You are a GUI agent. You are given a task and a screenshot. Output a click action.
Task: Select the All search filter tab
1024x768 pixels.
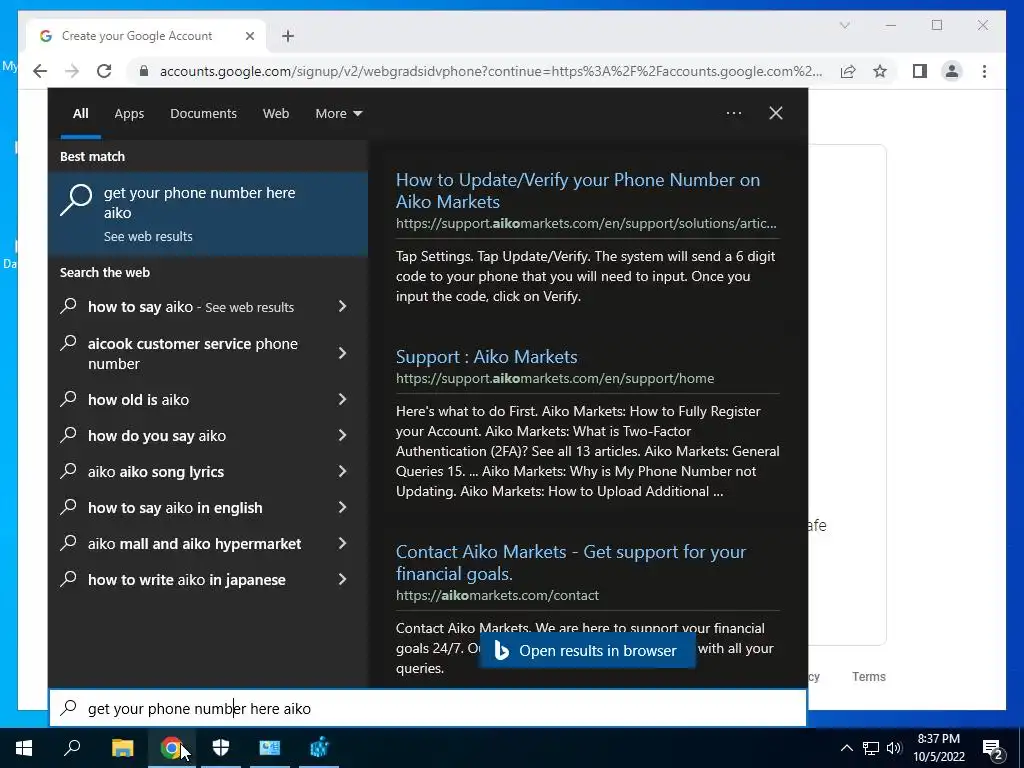(x=80, y=114)
